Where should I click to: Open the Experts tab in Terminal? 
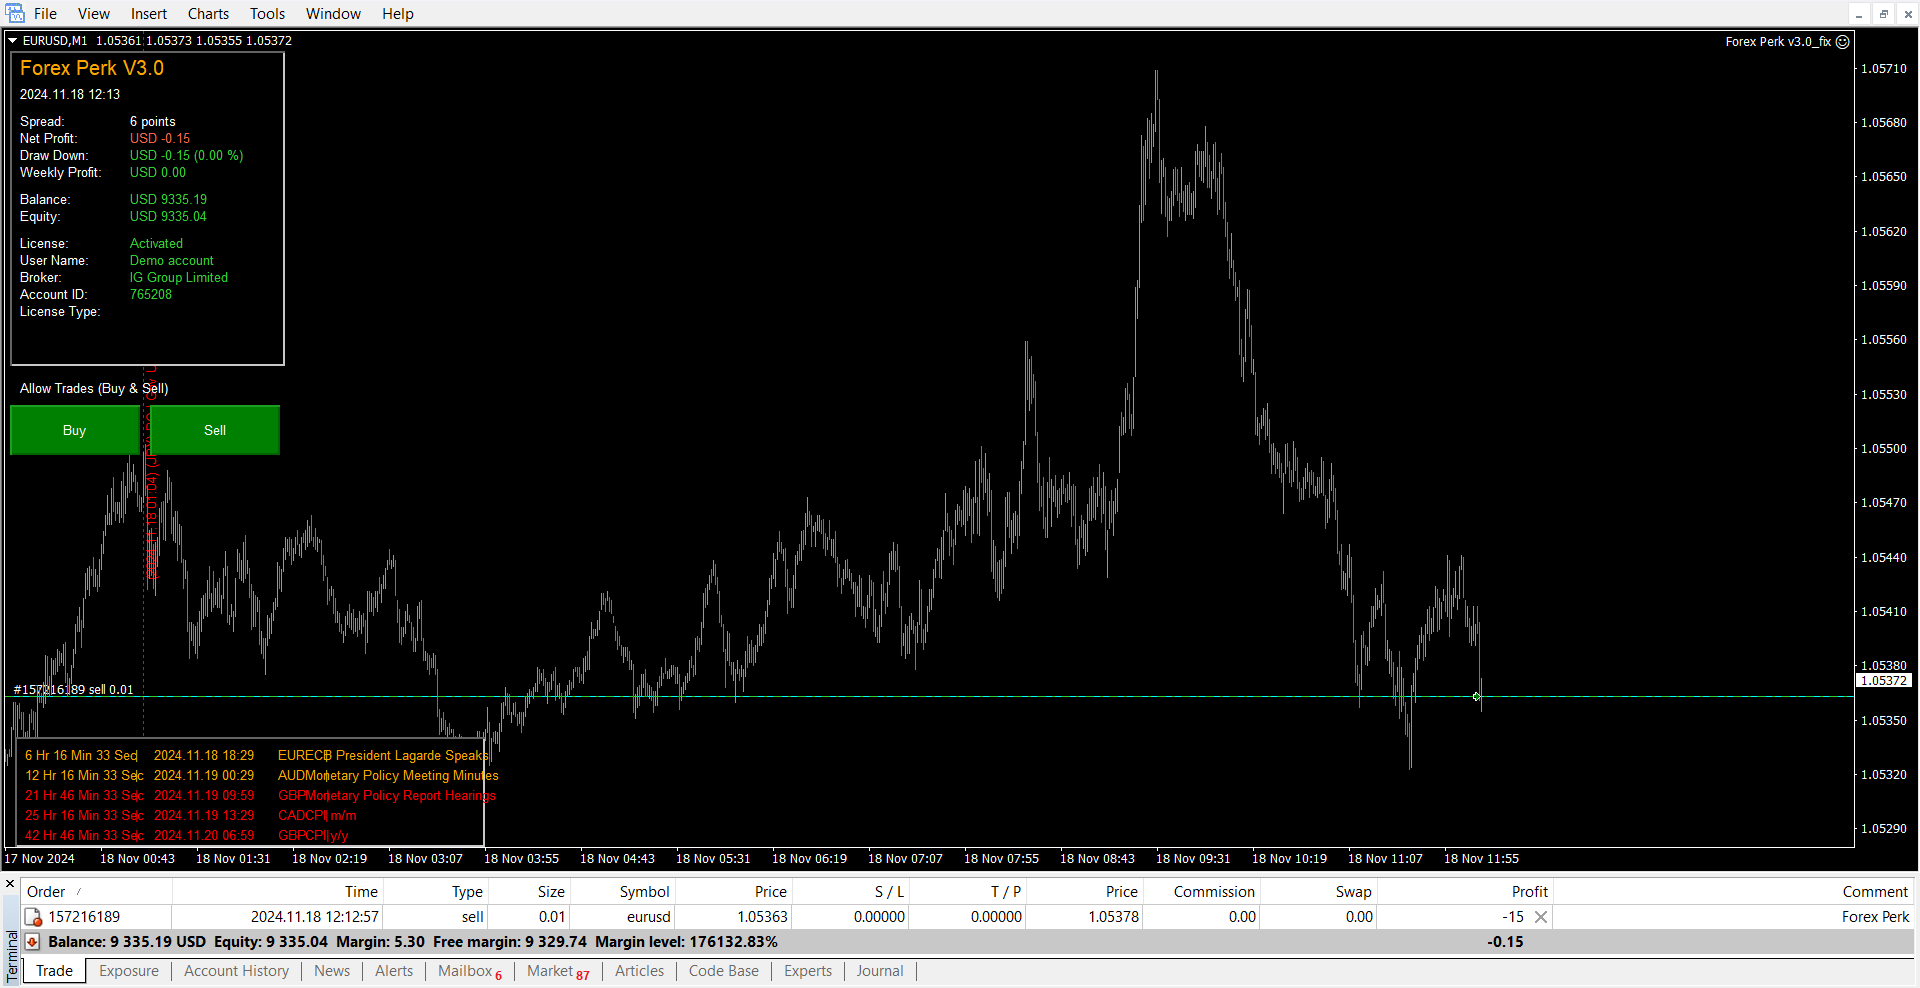(807, 971)
